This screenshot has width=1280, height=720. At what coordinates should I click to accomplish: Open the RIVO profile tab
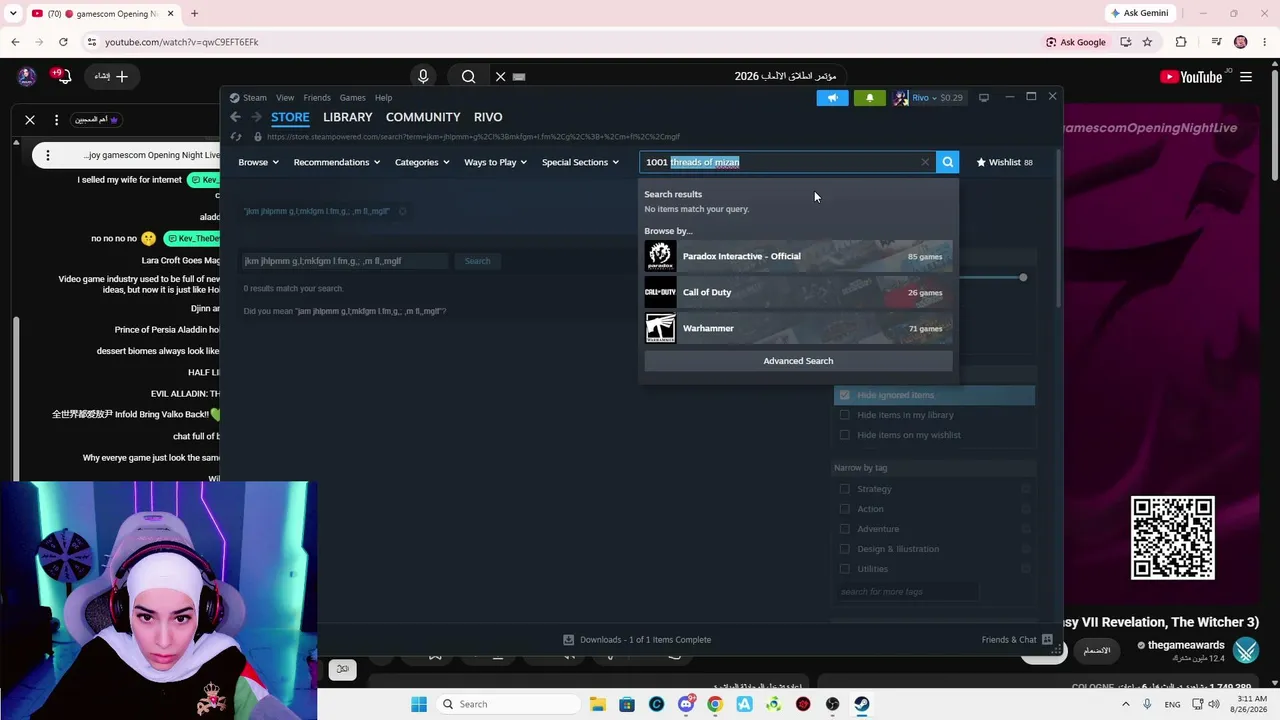[x=488, y=117]
